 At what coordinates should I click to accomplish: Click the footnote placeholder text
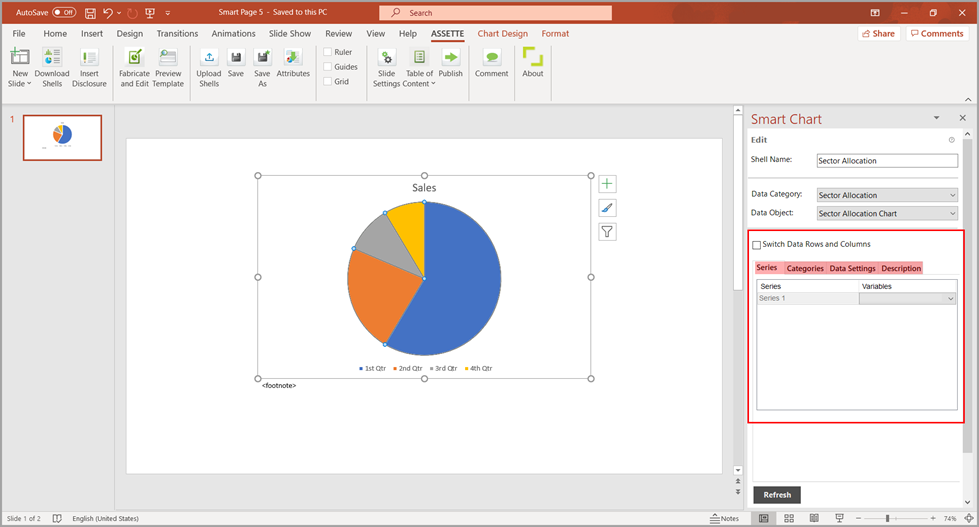pos(278,386)
